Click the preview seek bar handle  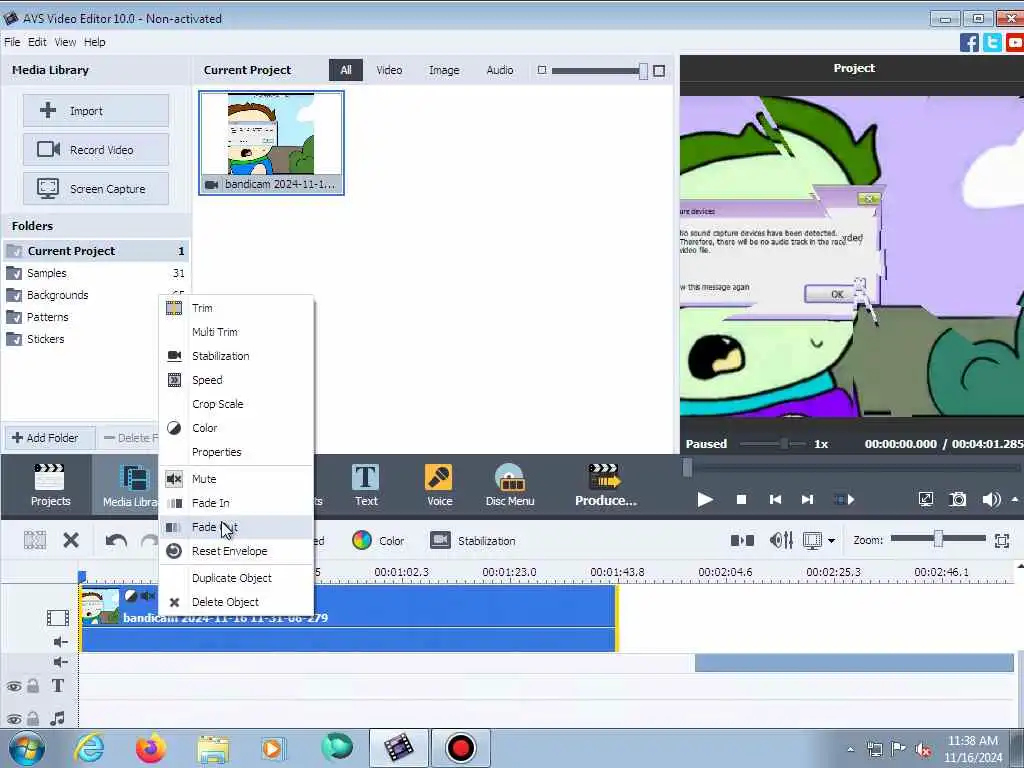coord(687,468)
